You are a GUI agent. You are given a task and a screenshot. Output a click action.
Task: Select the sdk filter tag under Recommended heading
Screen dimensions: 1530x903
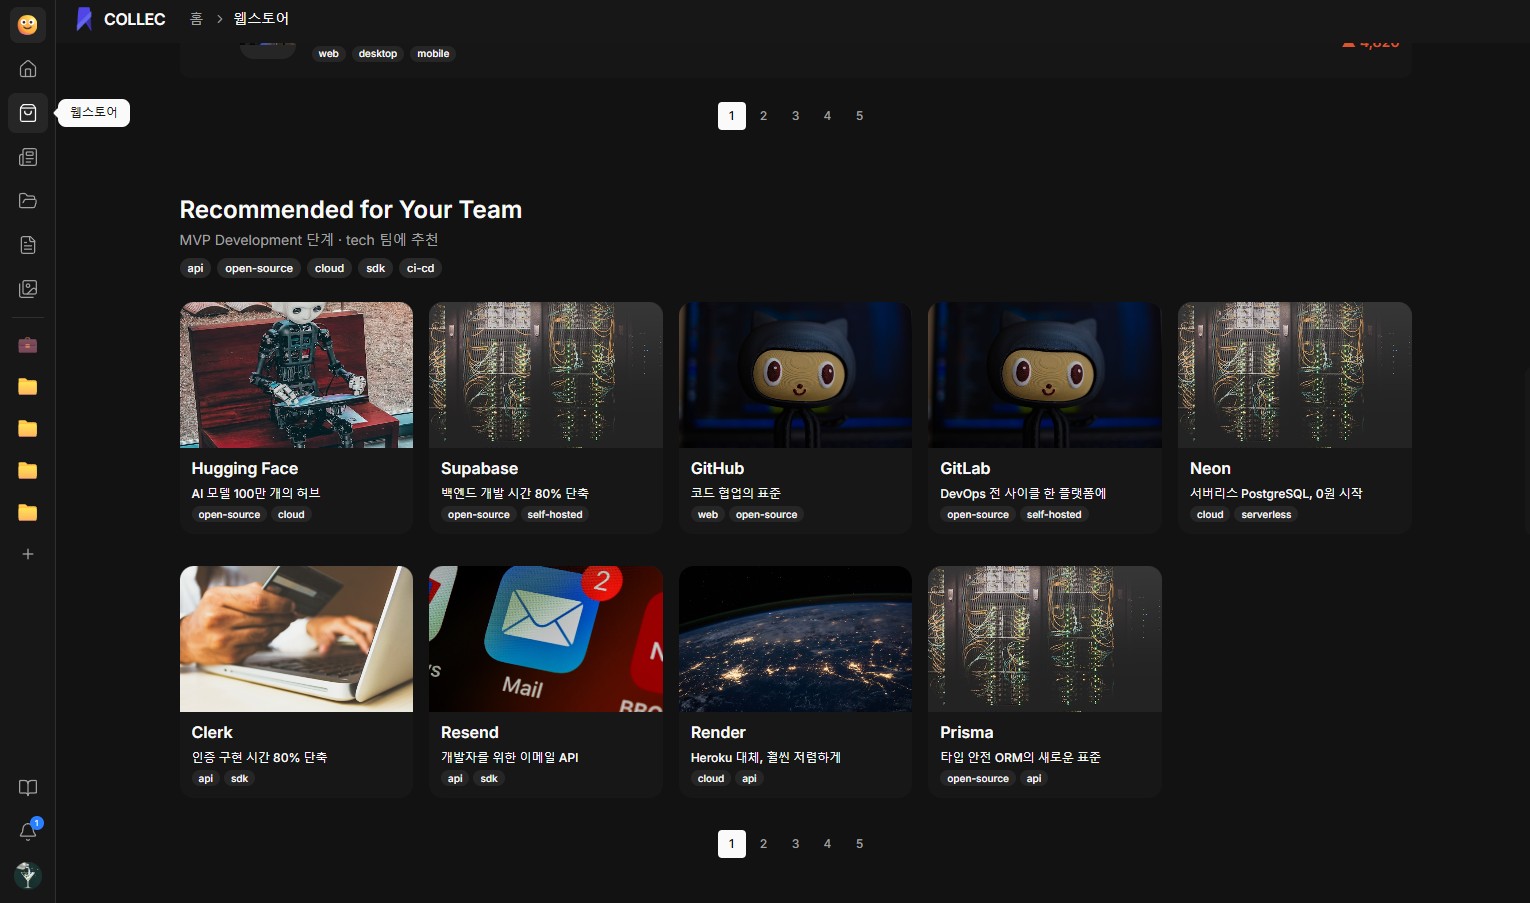(375, 268)
